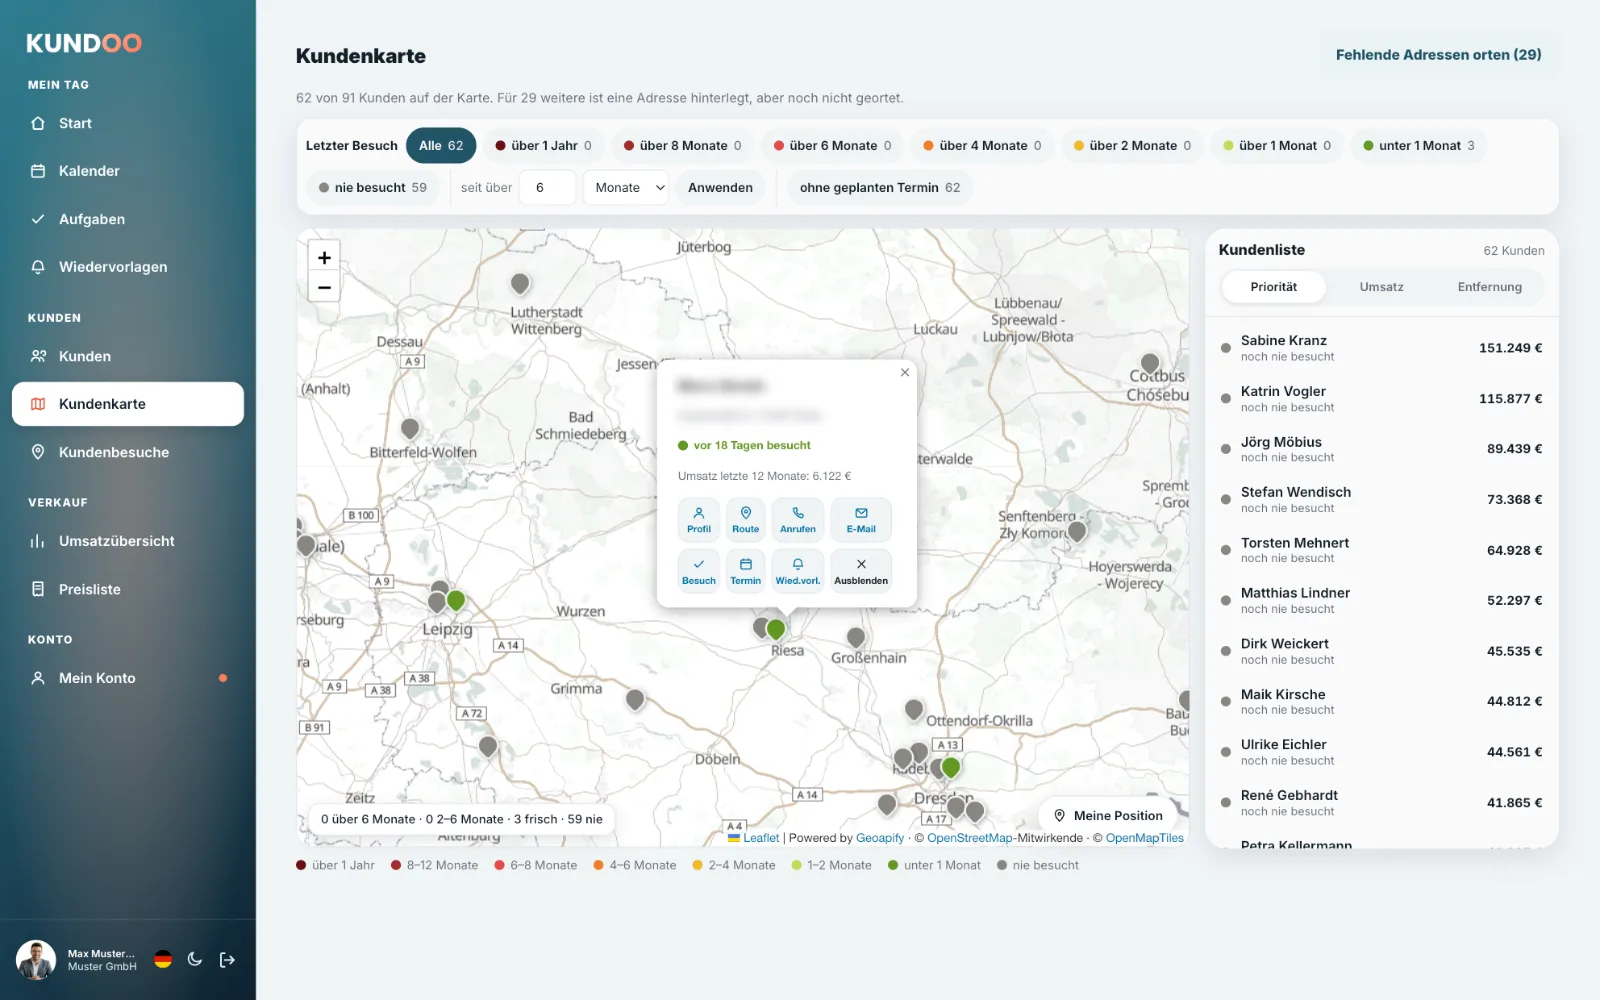Log a Besuch using the checkmark icon

click(x=699, y=571)
